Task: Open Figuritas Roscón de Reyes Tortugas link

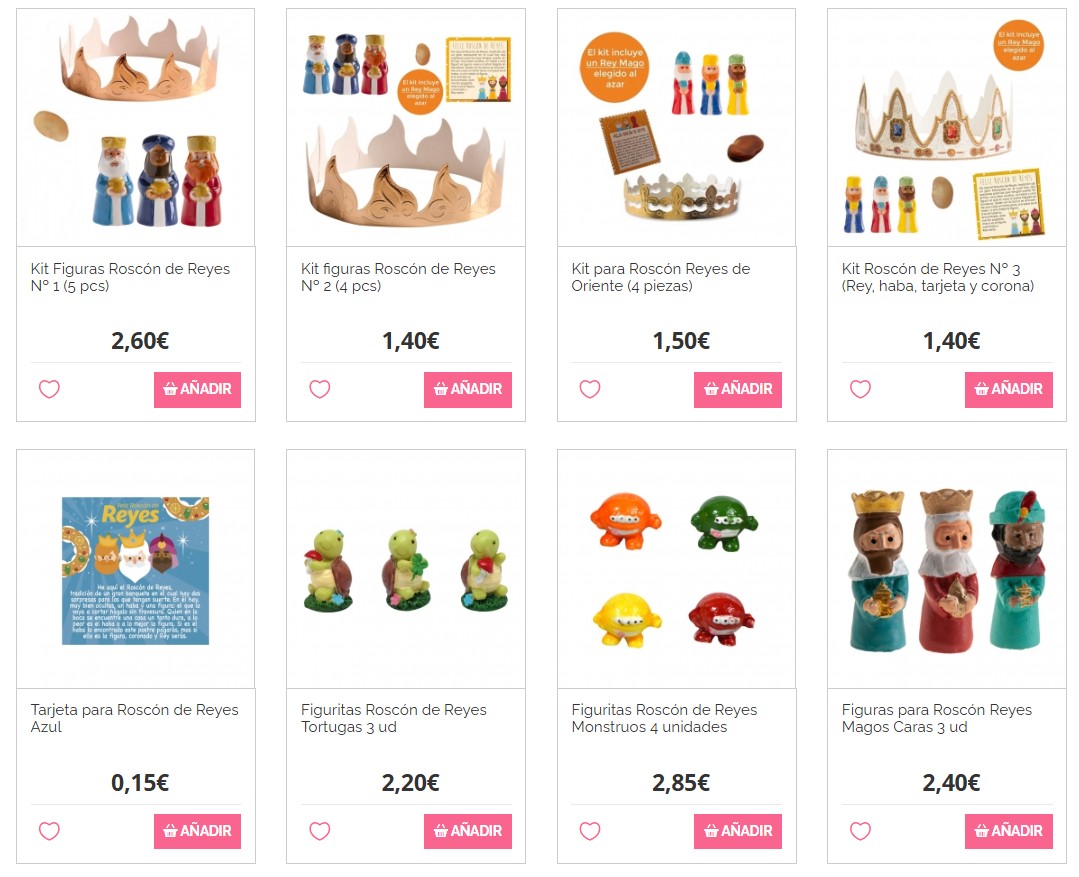Action: [394, 718]
